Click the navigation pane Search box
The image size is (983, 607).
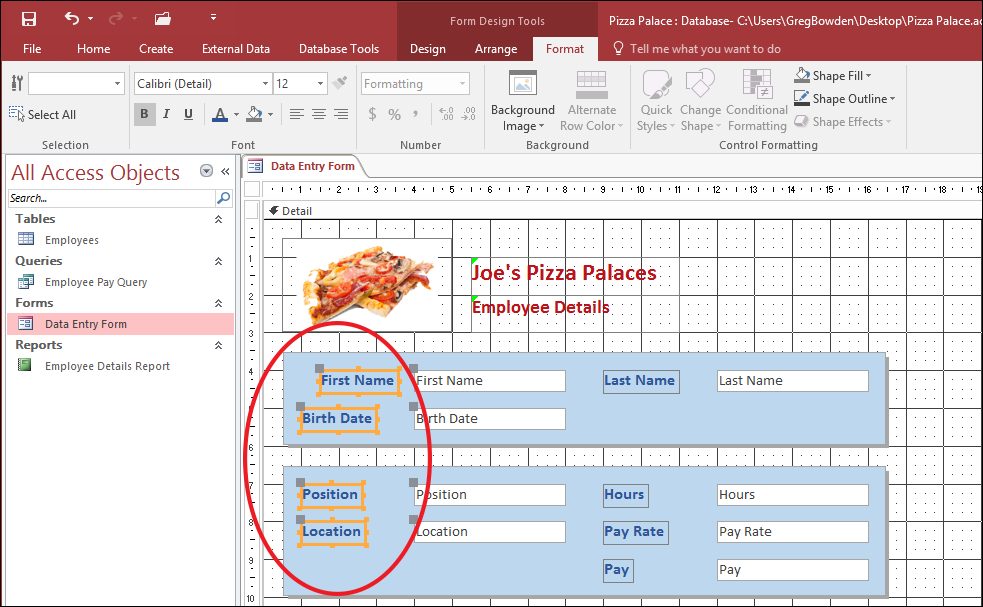112,198
